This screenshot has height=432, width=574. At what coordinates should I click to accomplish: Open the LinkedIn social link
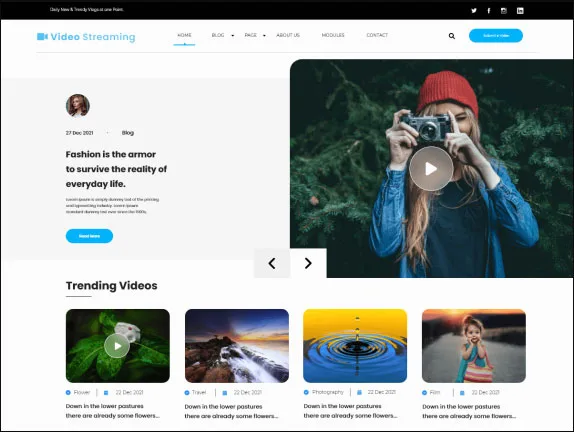pos(520,11)
